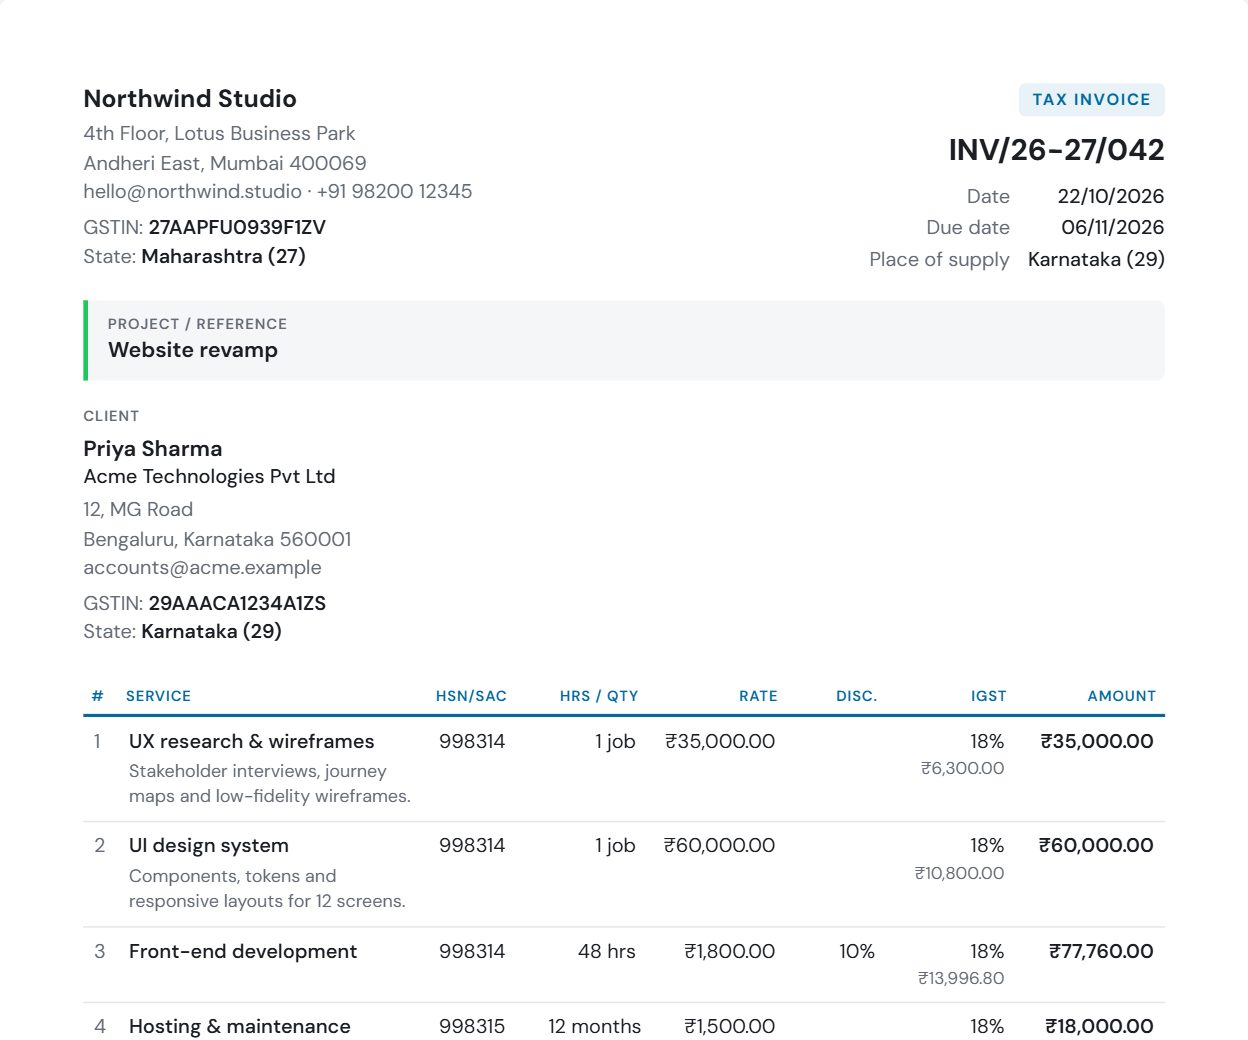Screen dimensions: 1248x1040
Task: Click the HSN/SAC column header
Action: 471,696
